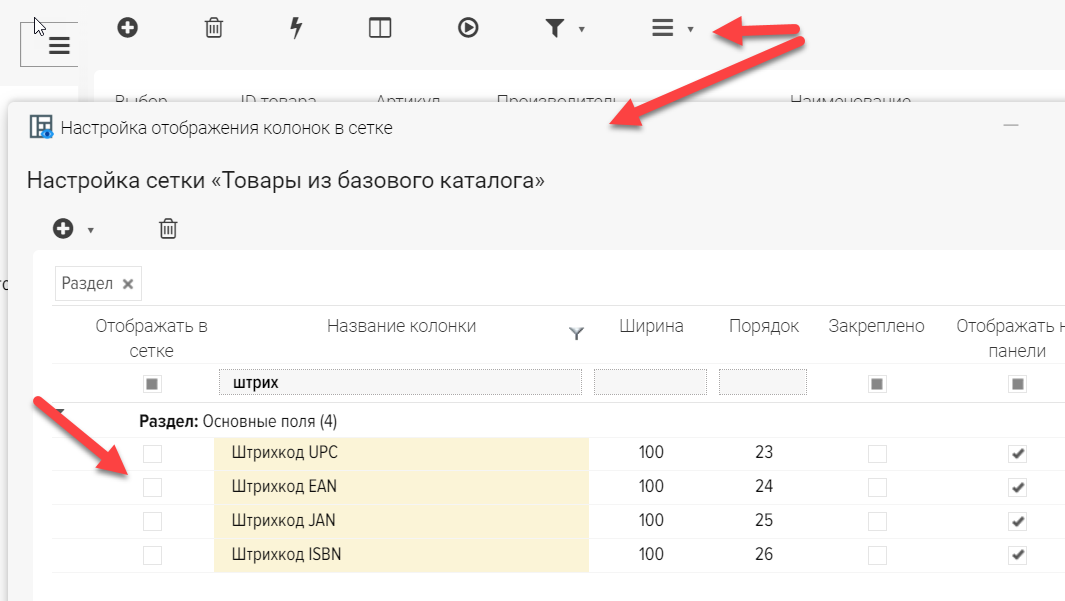The height and width of the screenshot is (601, 1065).
Task: Click order value 25
Action: 764,520
